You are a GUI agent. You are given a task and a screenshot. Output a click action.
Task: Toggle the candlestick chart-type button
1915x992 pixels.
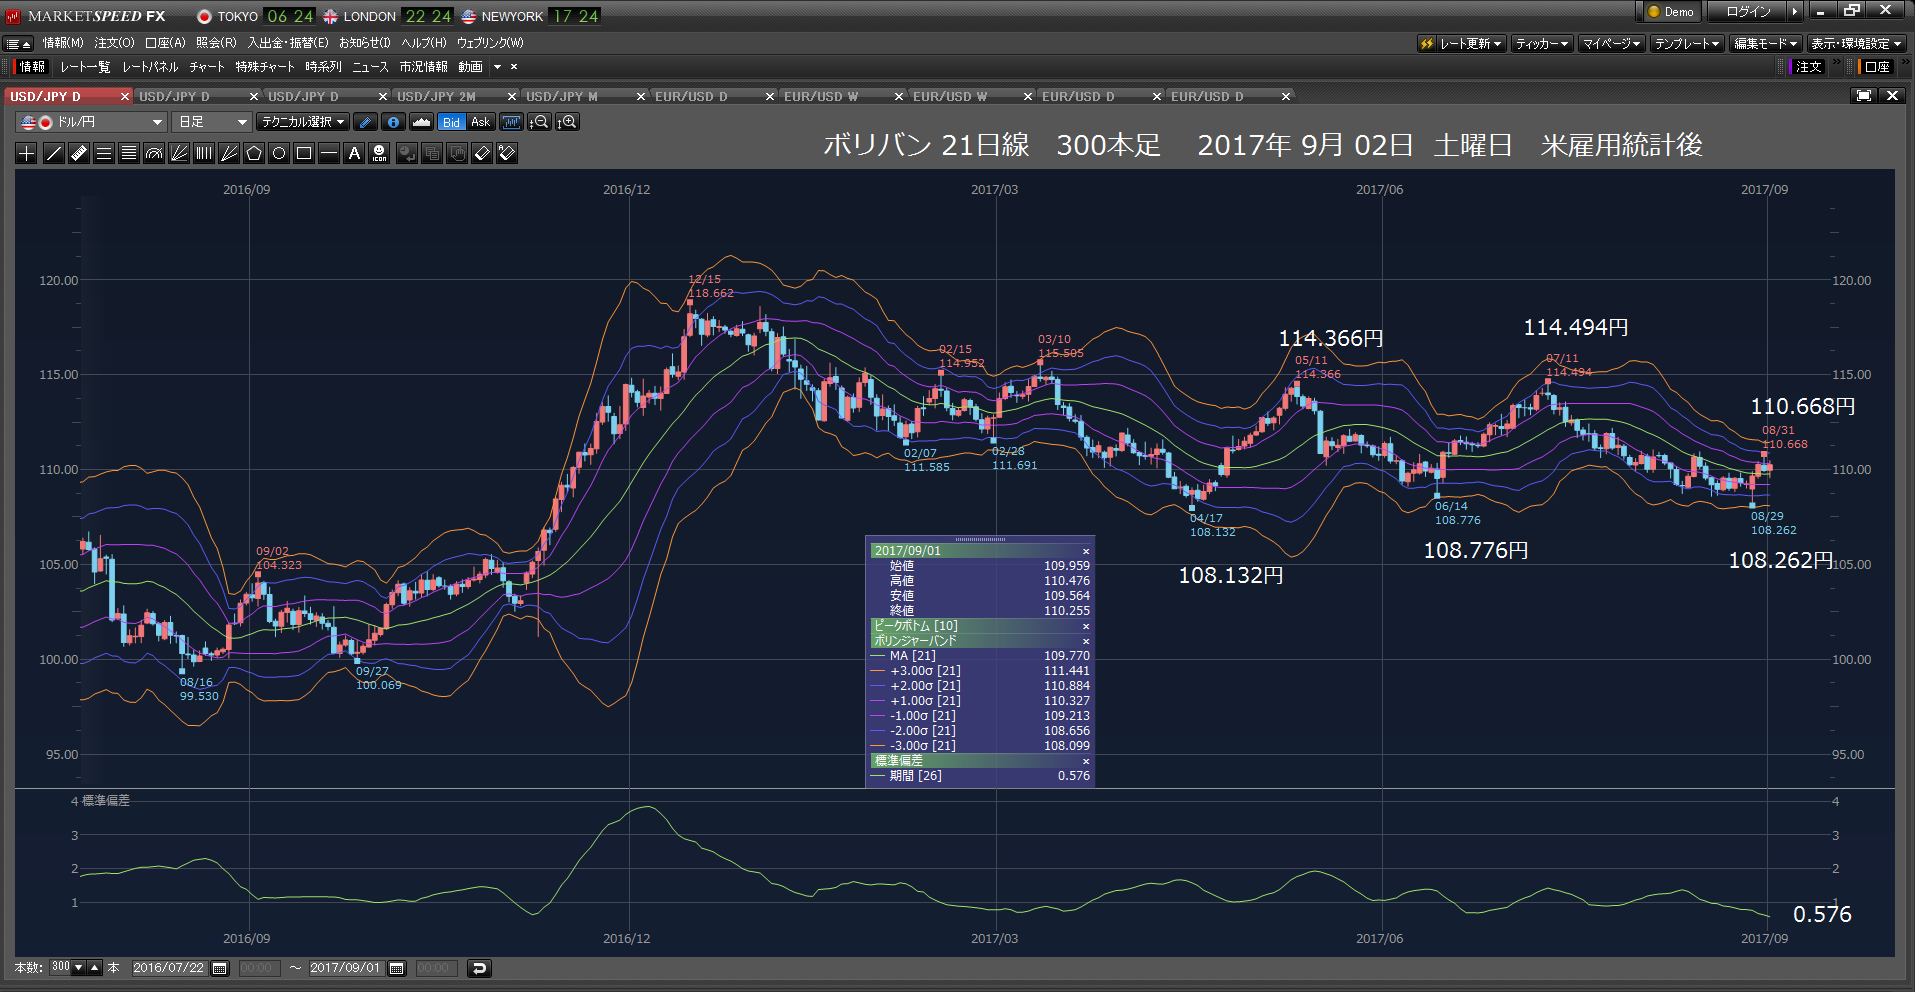[x=511, y=122]
